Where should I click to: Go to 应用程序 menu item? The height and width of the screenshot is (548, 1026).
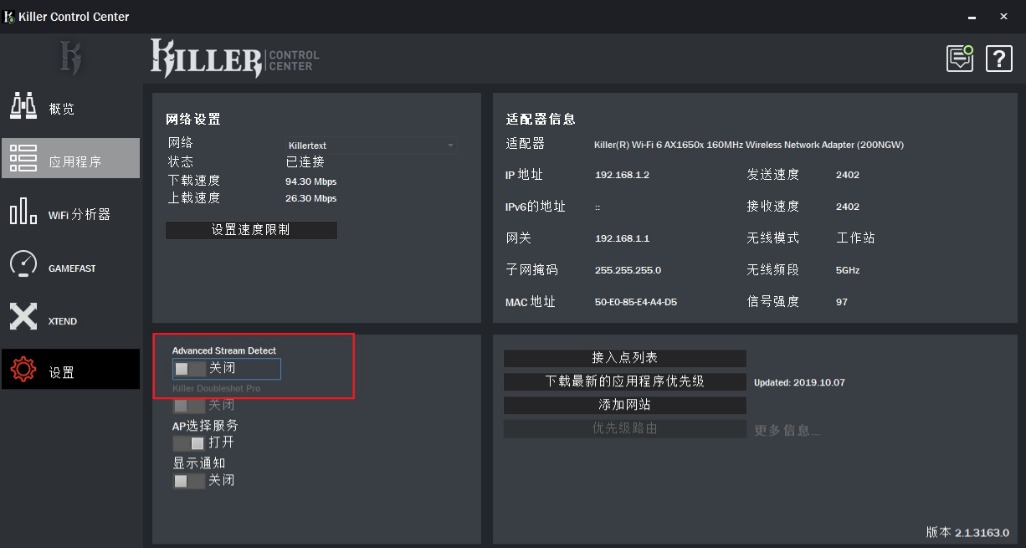pos(71,158)
